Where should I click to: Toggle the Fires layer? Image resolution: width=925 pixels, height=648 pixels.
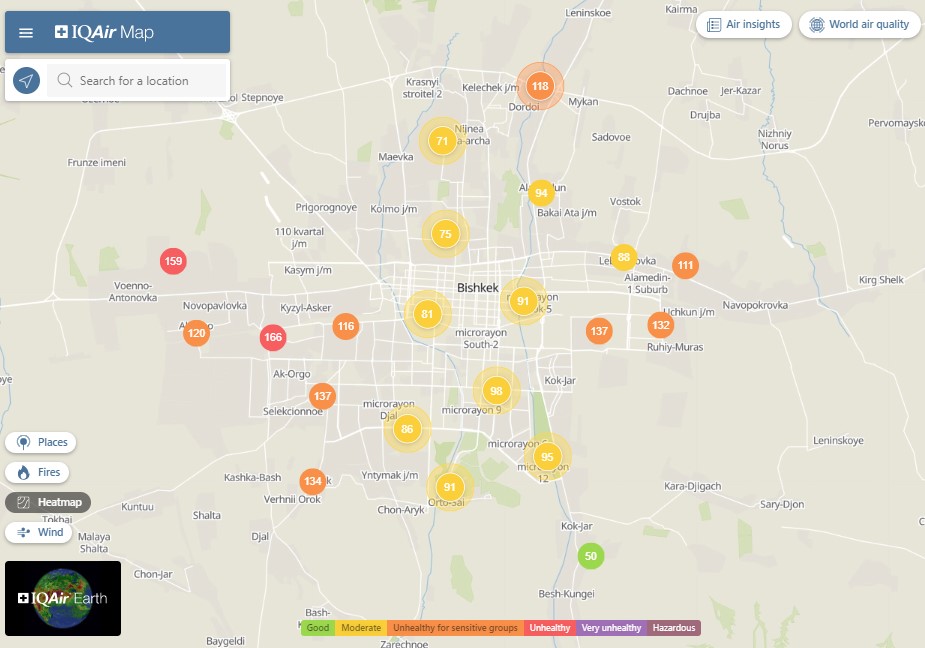point(39,472)
